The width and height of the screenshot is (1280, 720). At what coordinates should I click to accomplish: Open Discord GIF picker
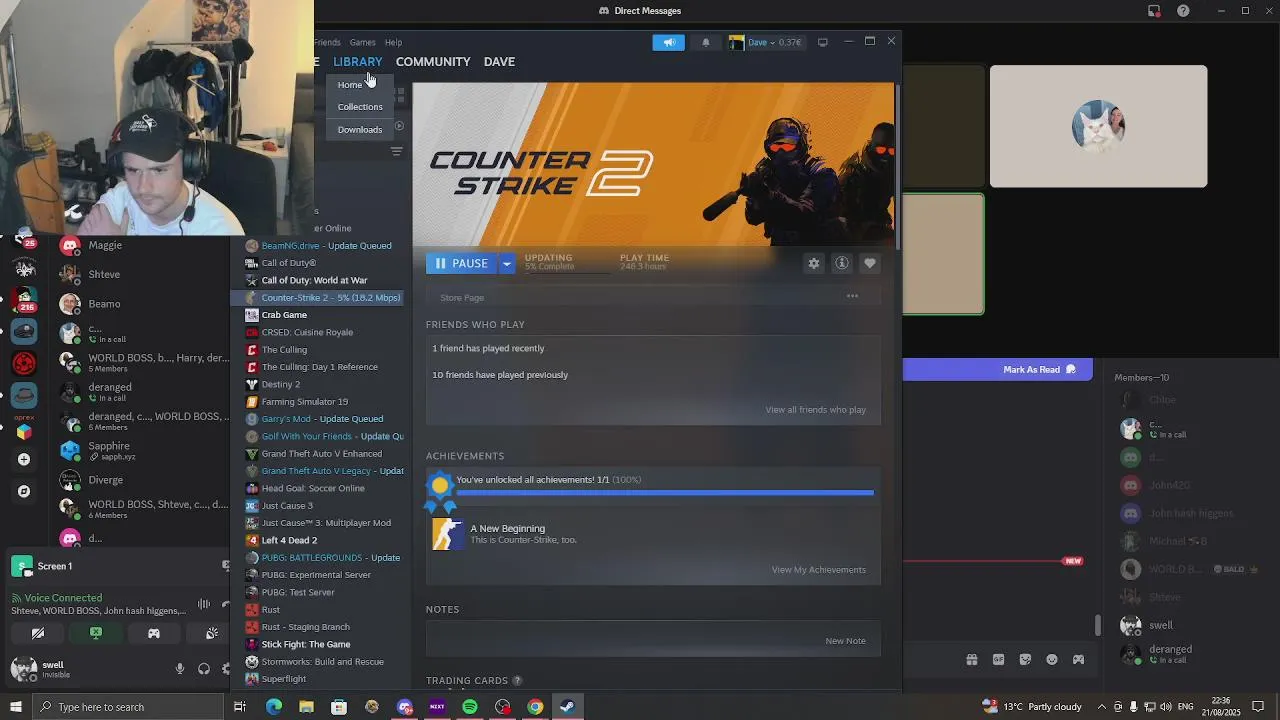pyautogui.click(x=998, y=660)
